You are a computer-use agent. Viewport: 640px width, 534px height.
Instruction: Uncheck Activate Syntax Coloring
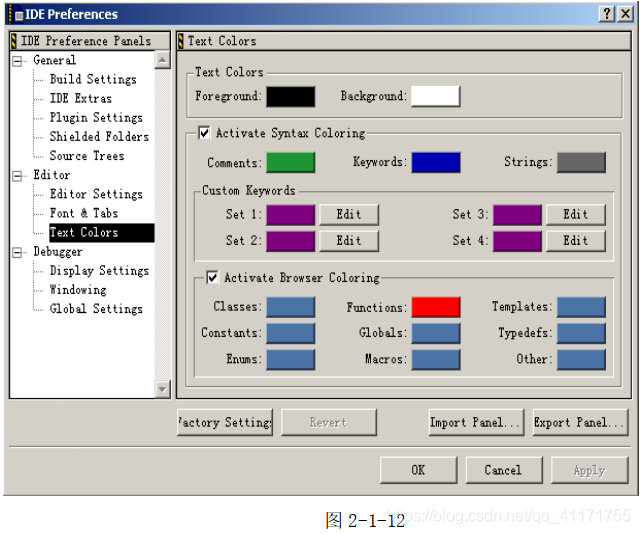click(204, 133)
